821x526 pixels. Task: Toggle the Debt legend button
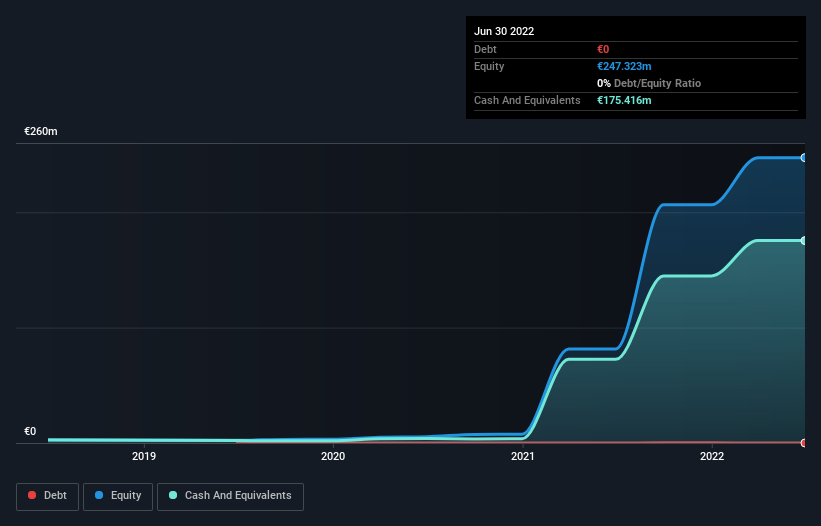click(48, 496)
